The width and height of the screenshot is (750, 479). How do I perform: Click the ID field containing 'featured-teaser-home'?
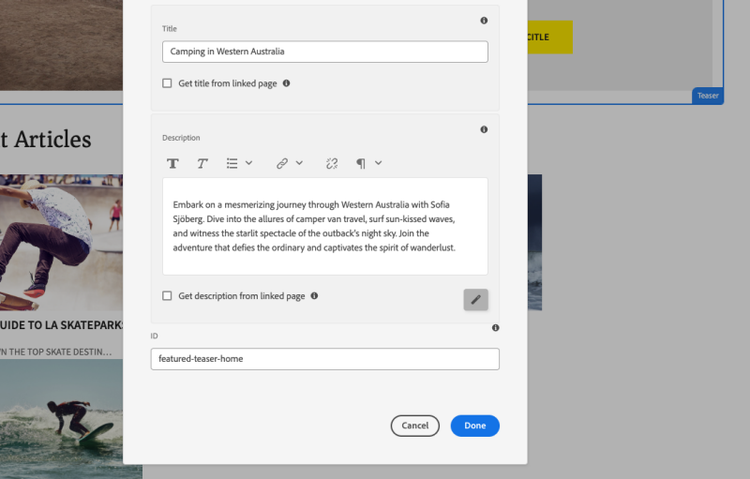coord(325,359)
